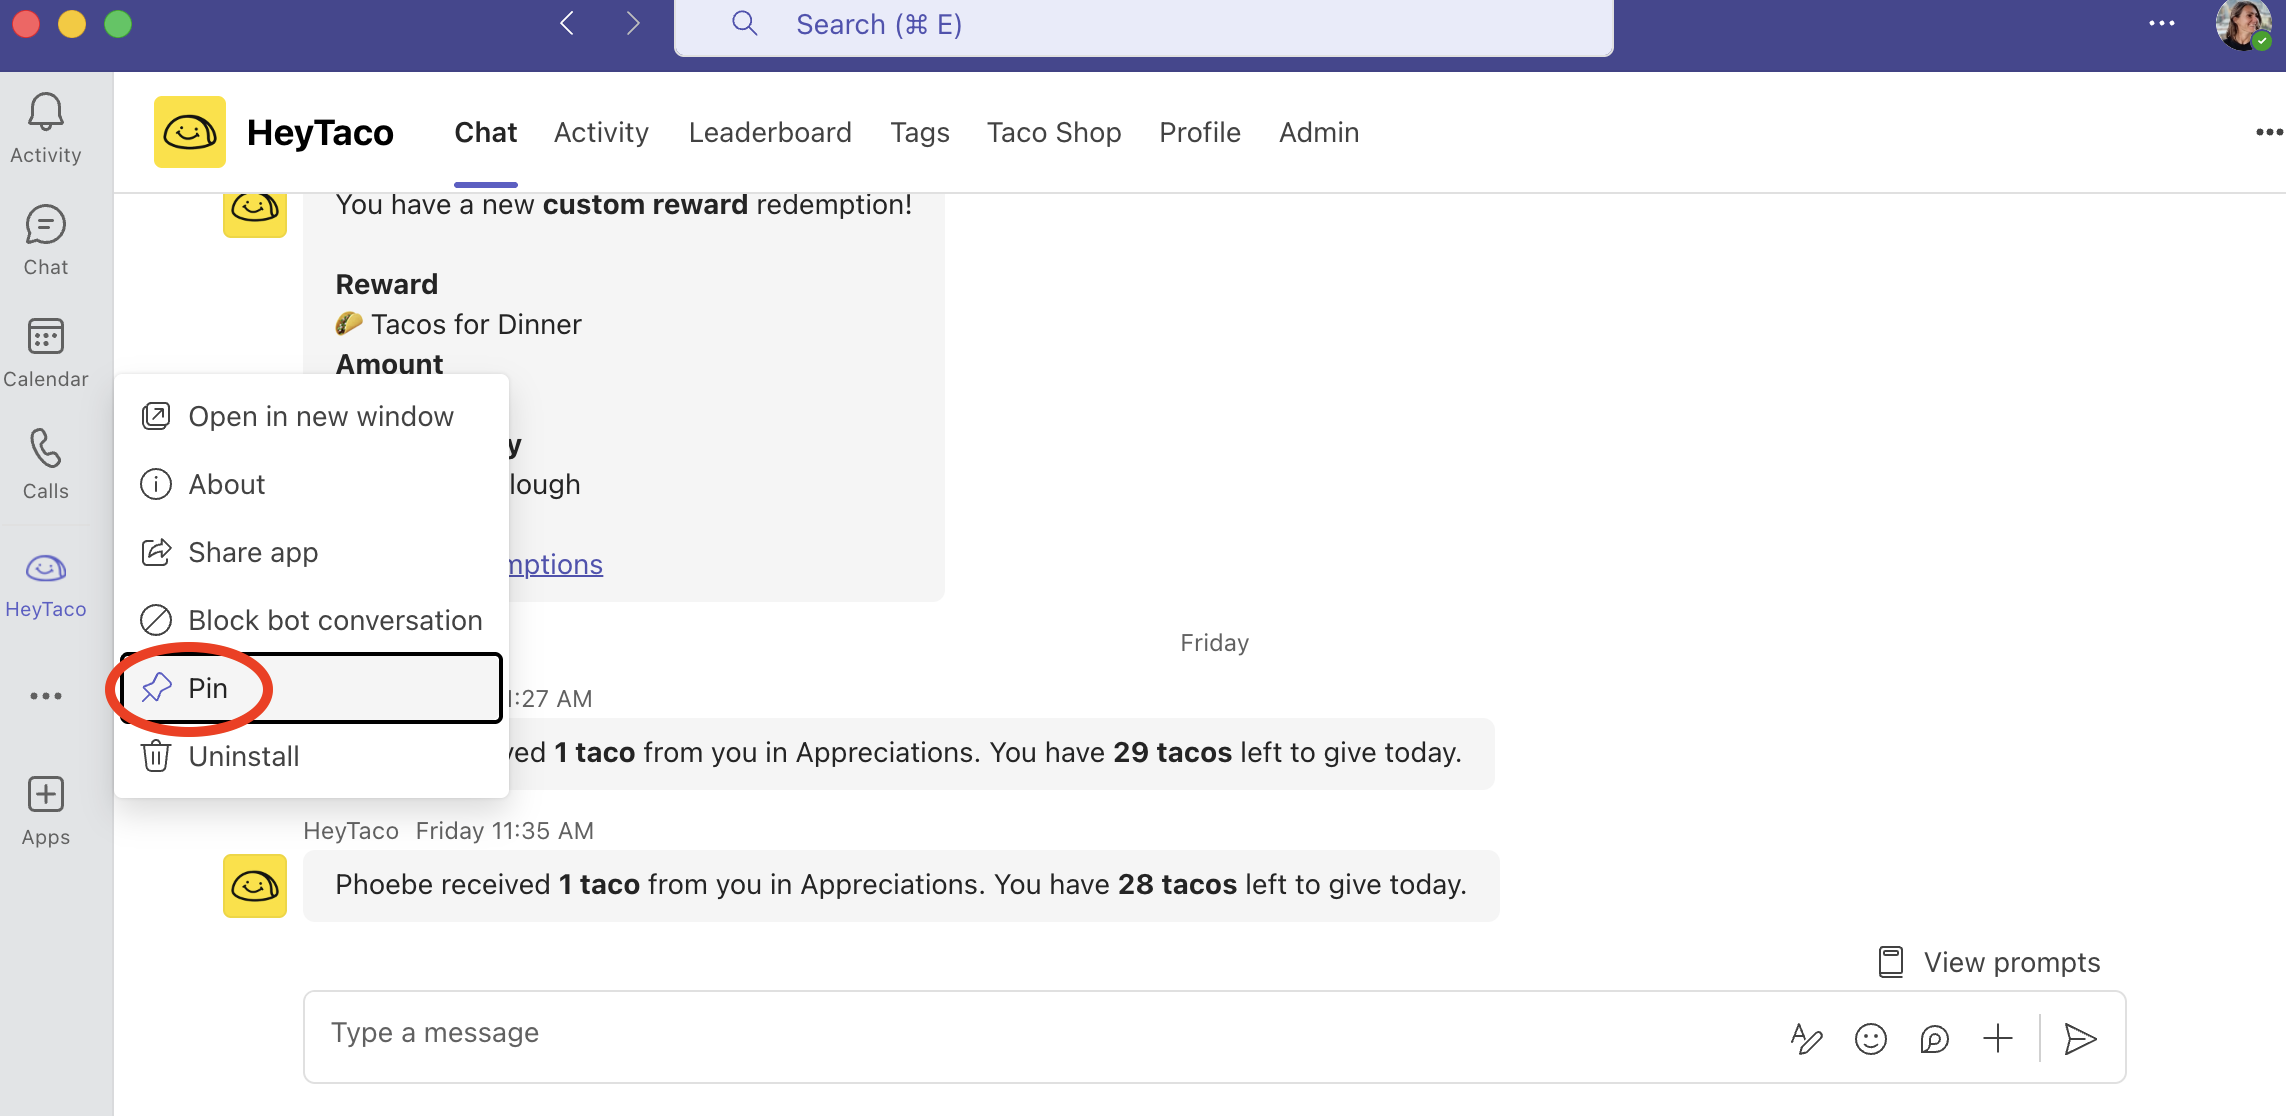Click the View prompts button
The width and height of the screenshot is (2286, 1116).
(x=1990, y=962)
